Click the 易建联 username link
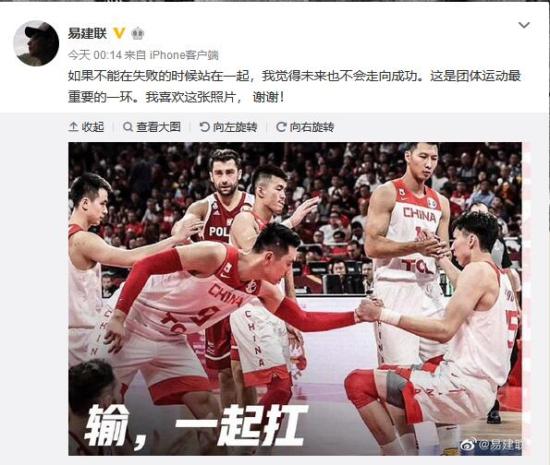The height and width of the screenshot is (465, 550). point(87,34)
